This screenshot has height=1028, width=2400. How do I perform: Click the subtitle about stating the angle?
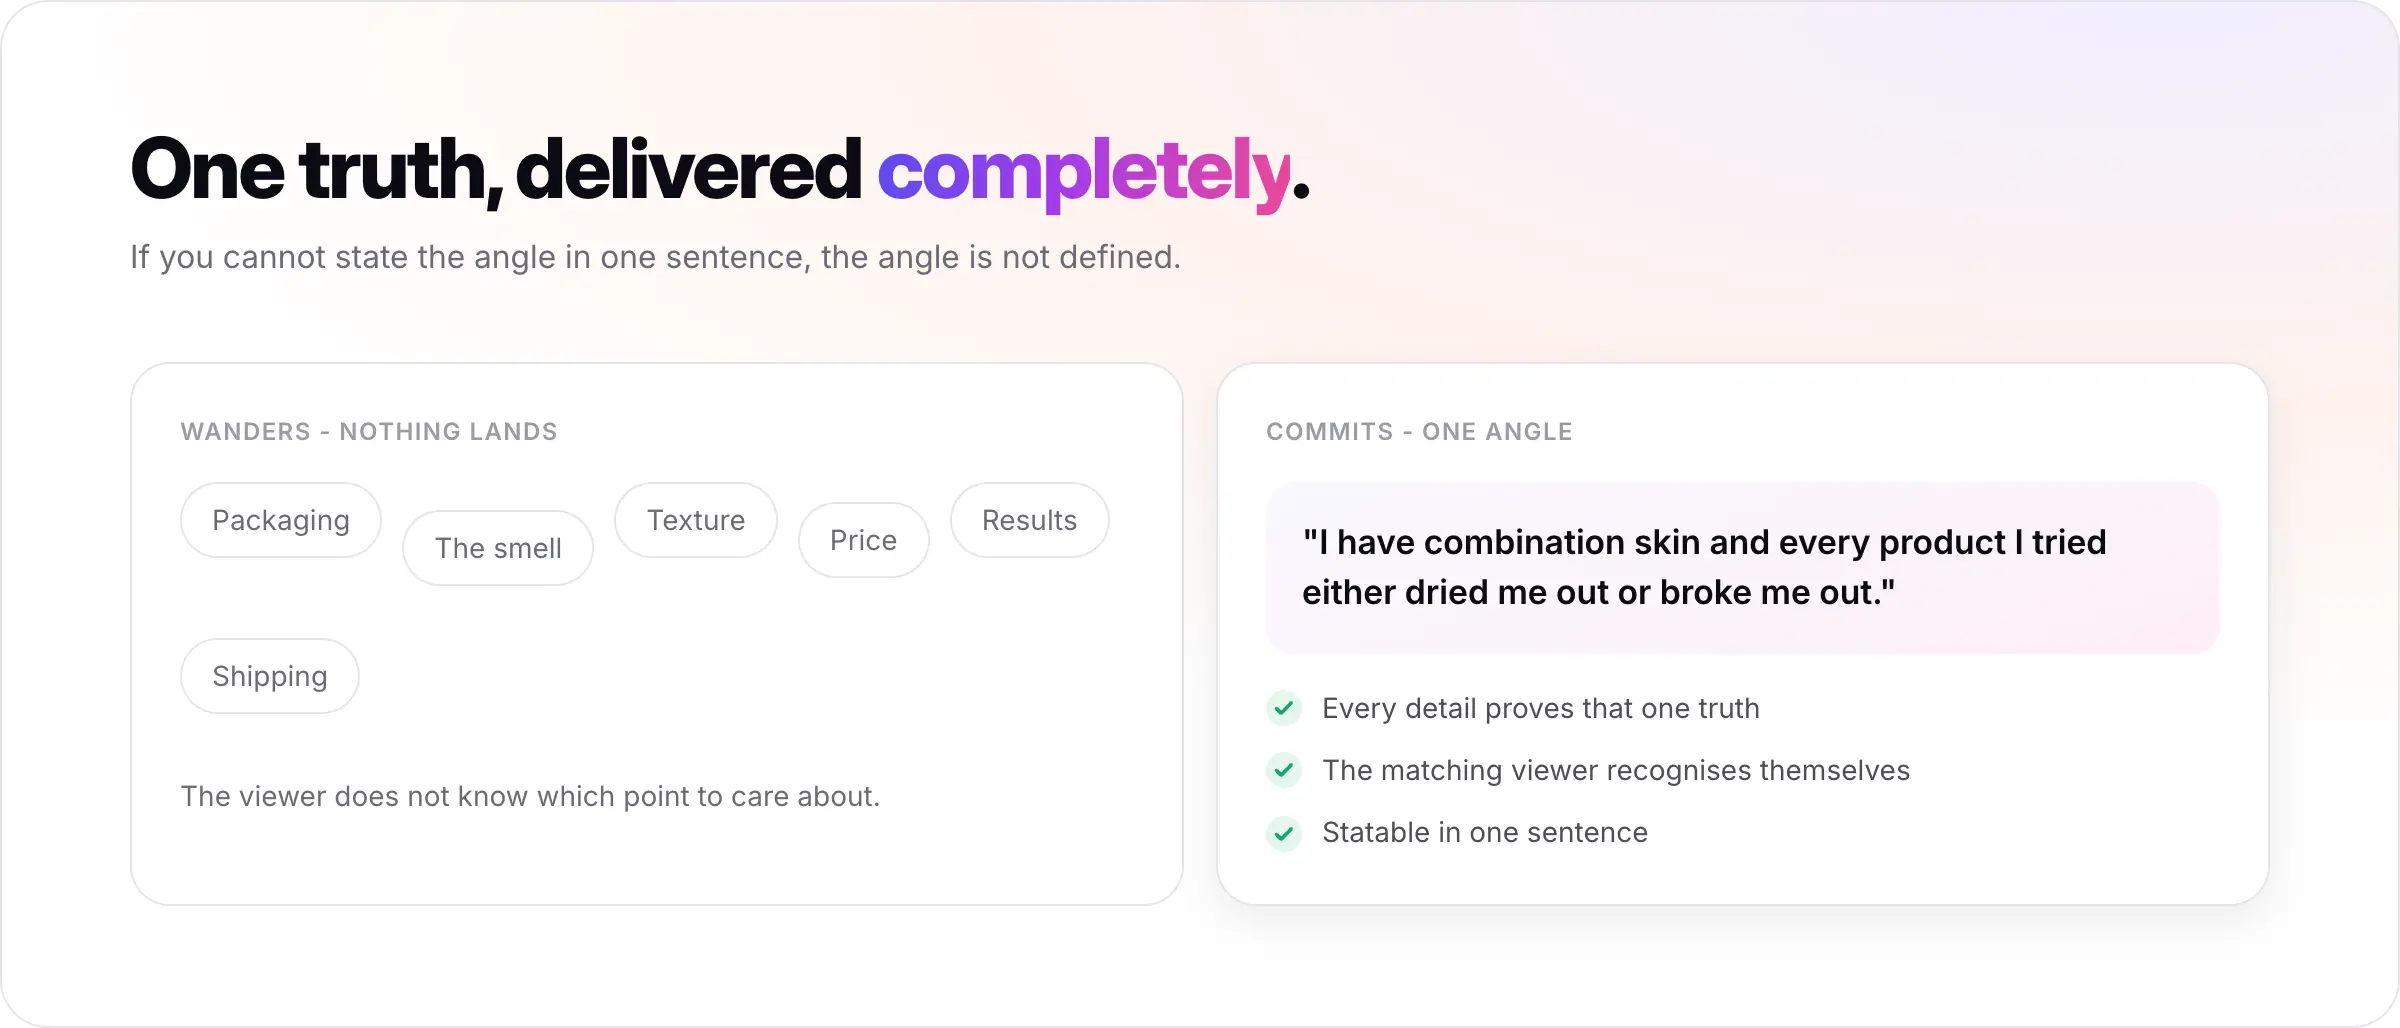point(656,258)
